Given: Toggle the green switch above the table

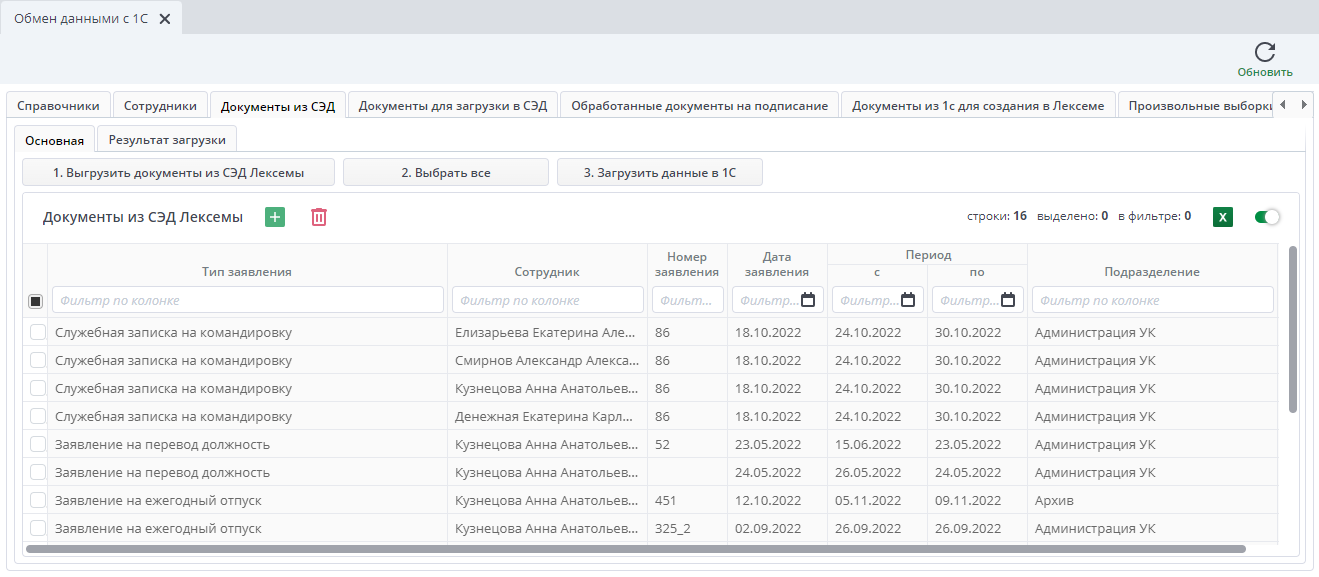Looking at the screenshot, I should 1267,216.
